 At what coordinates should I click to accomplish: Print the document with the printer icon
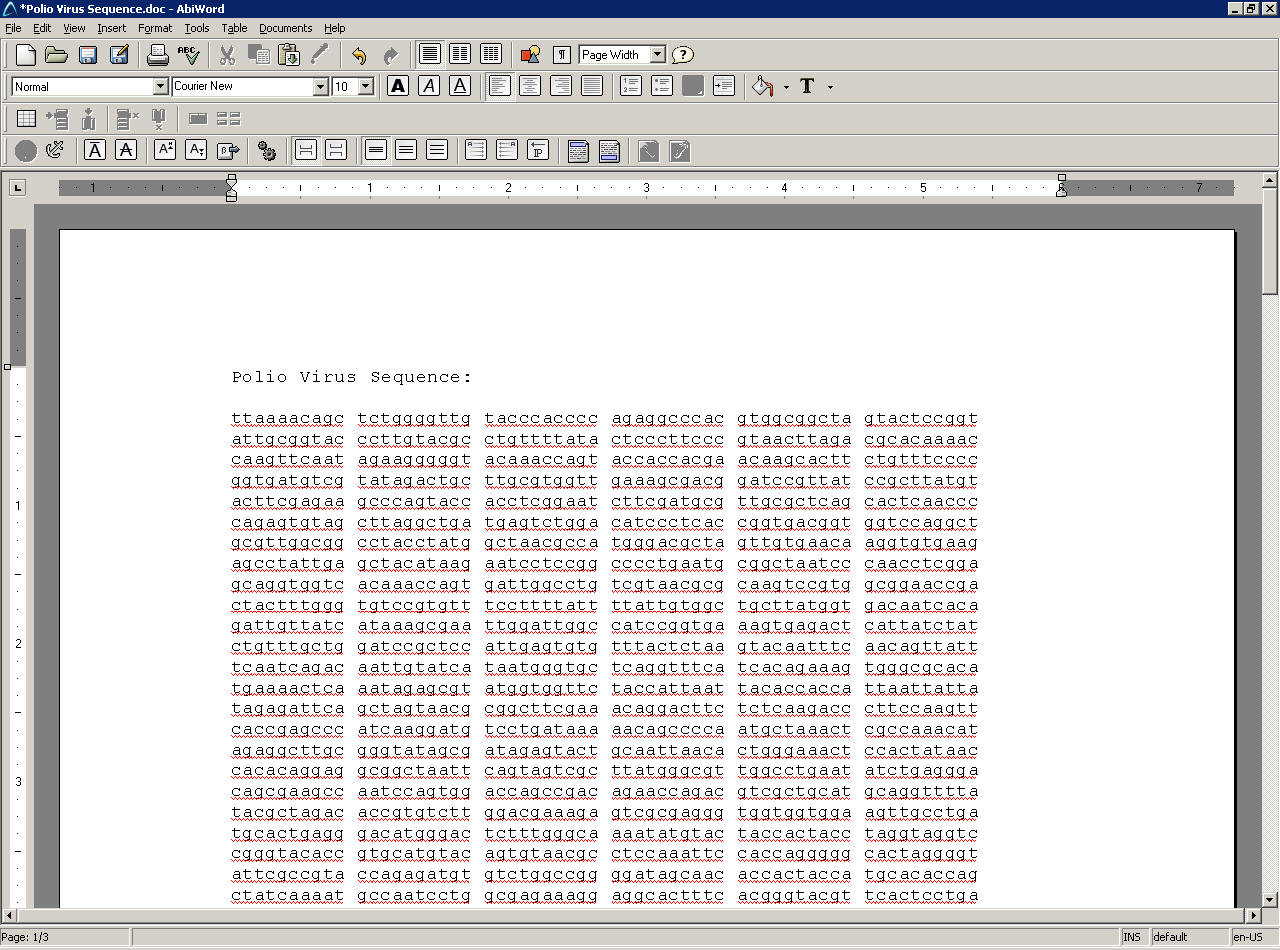point(157,55)
